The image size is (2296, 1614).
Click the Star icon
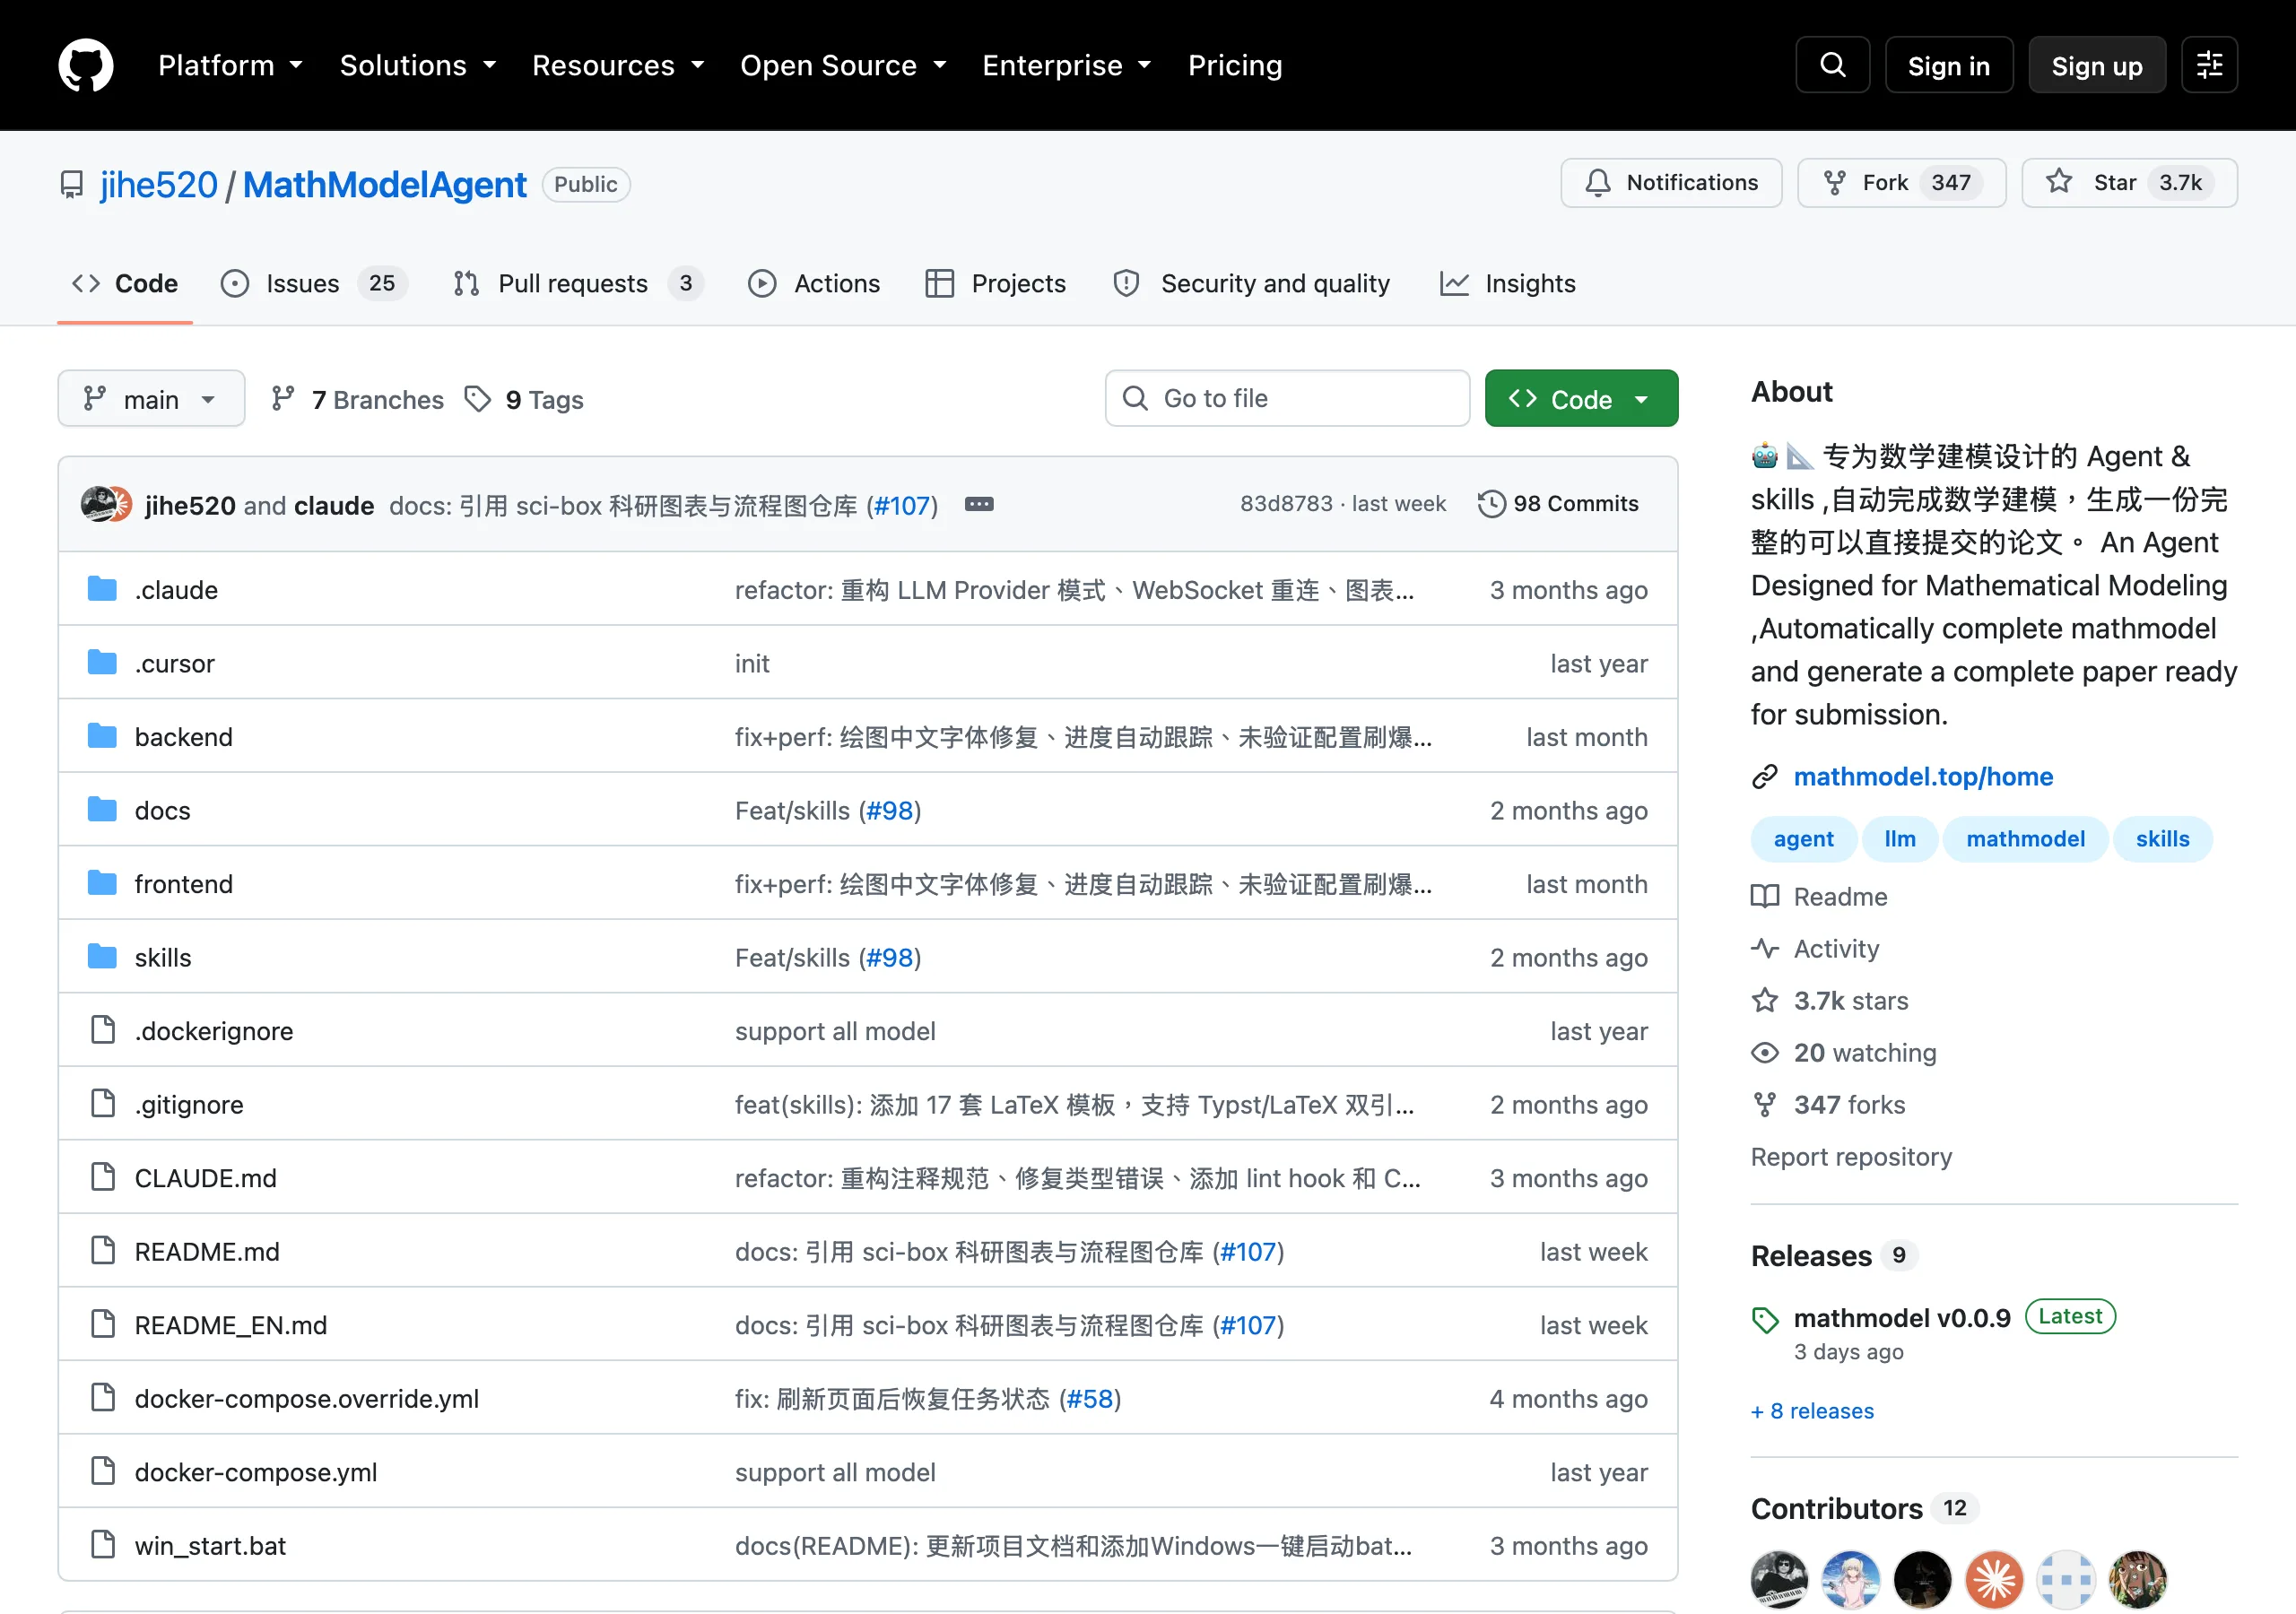[x=2059, y=182]
